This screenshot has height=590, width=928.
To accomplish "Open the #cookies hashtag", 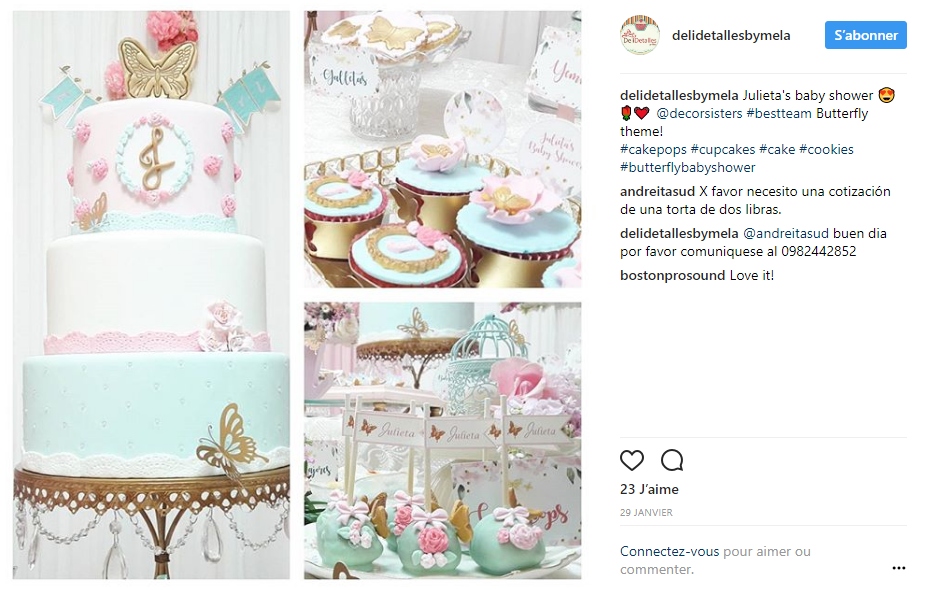I will (826, 150).
